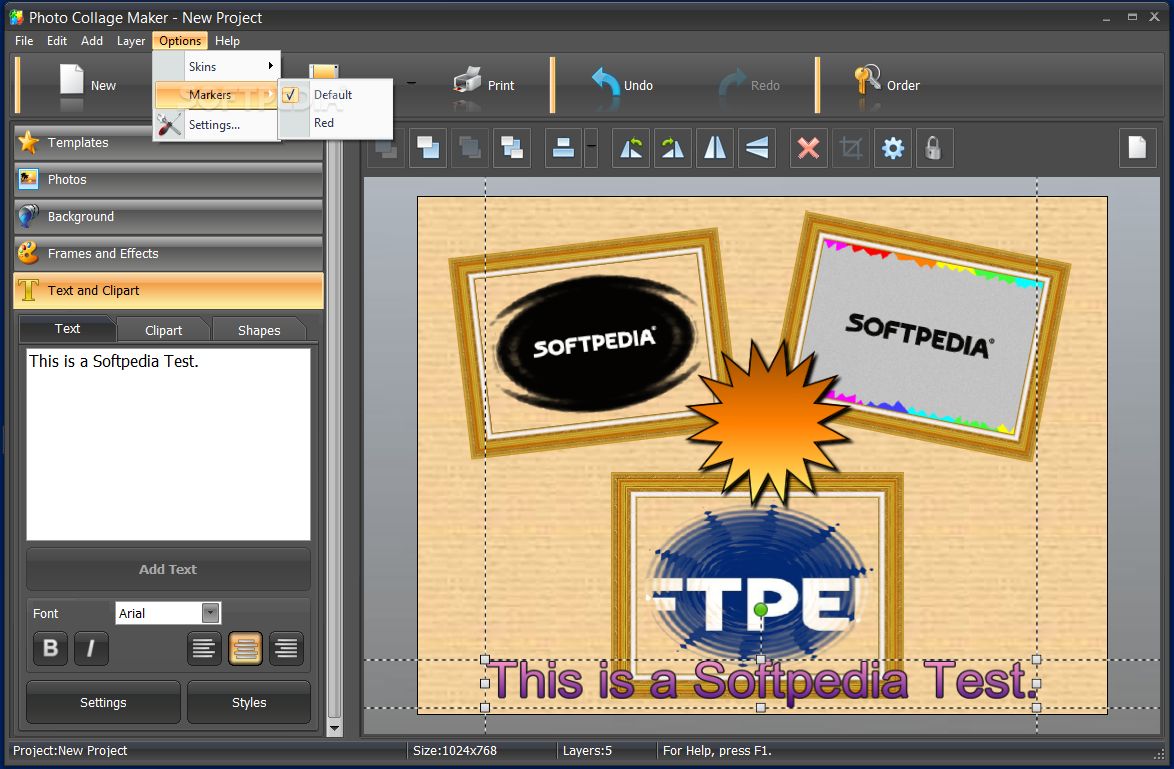Click the Markers menu entry

[217, 95]
